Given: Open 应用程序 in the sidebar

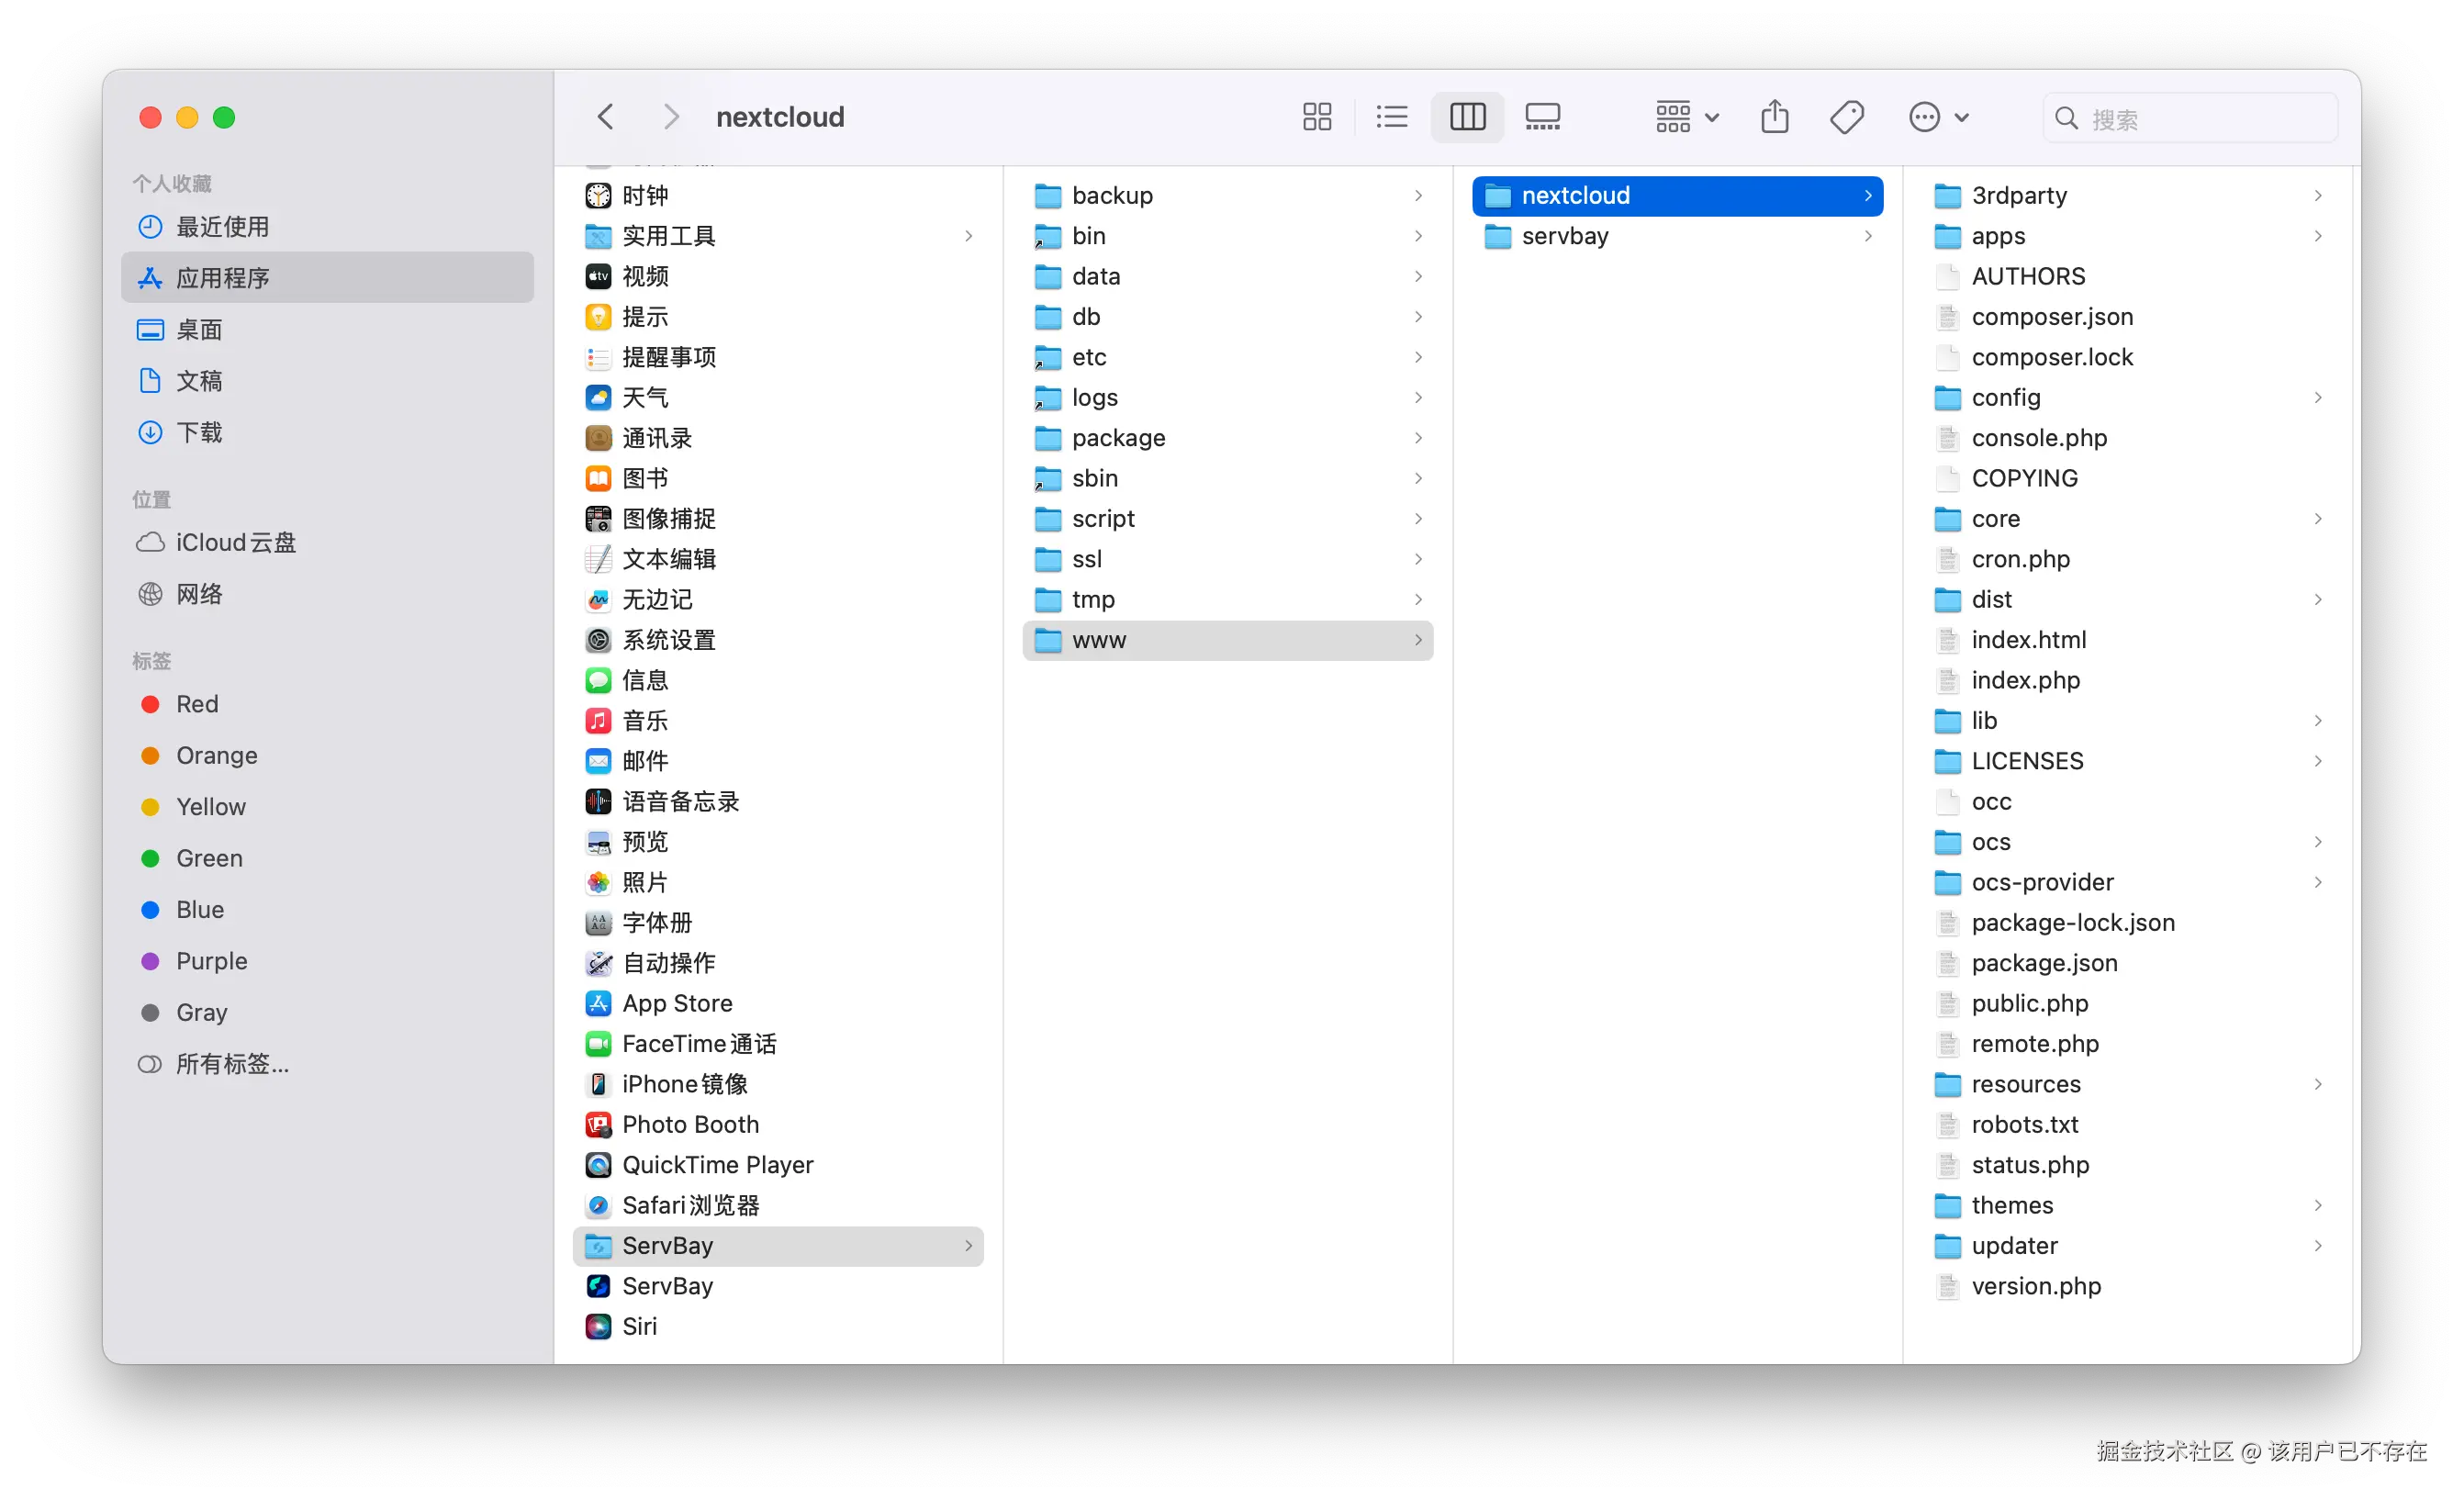Looking at the screenshot, I should click(223, 278).
